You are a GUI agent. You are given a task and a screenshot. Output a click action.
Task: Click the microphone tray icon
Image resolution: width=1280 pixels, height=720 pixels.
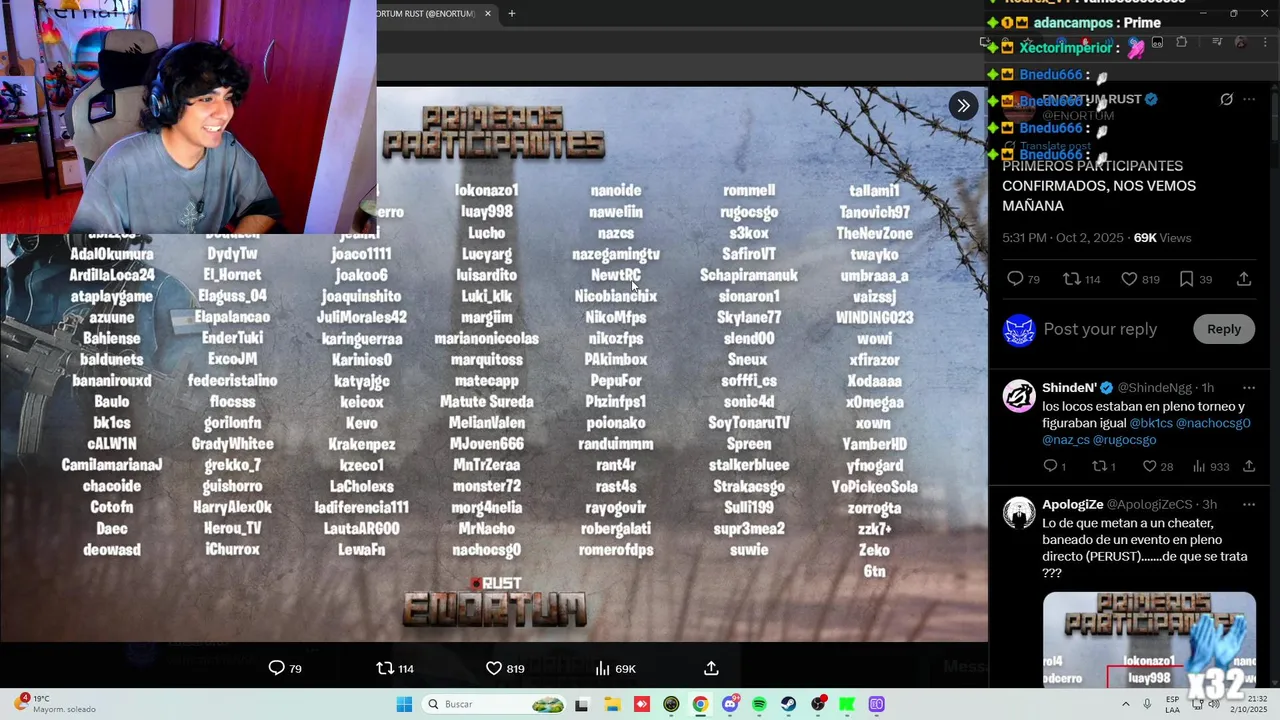pyautogui.click(x=1149, y=704)
